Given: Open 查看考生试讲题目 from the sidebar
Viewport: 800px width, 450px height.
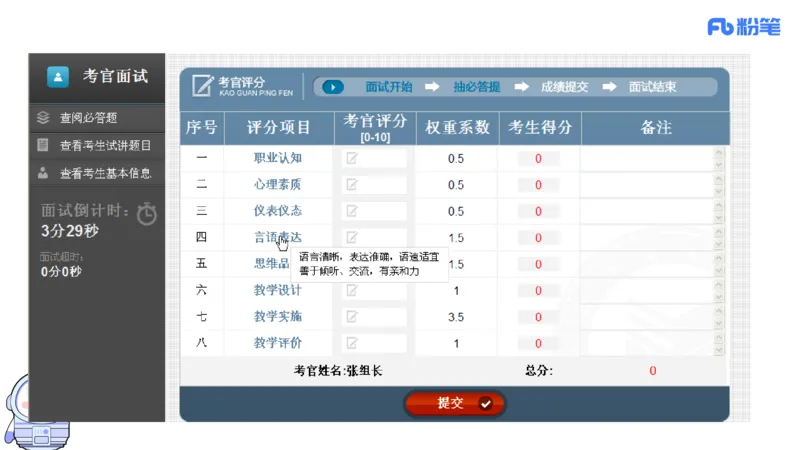Looking at the screenshot, I should [105, 145].
